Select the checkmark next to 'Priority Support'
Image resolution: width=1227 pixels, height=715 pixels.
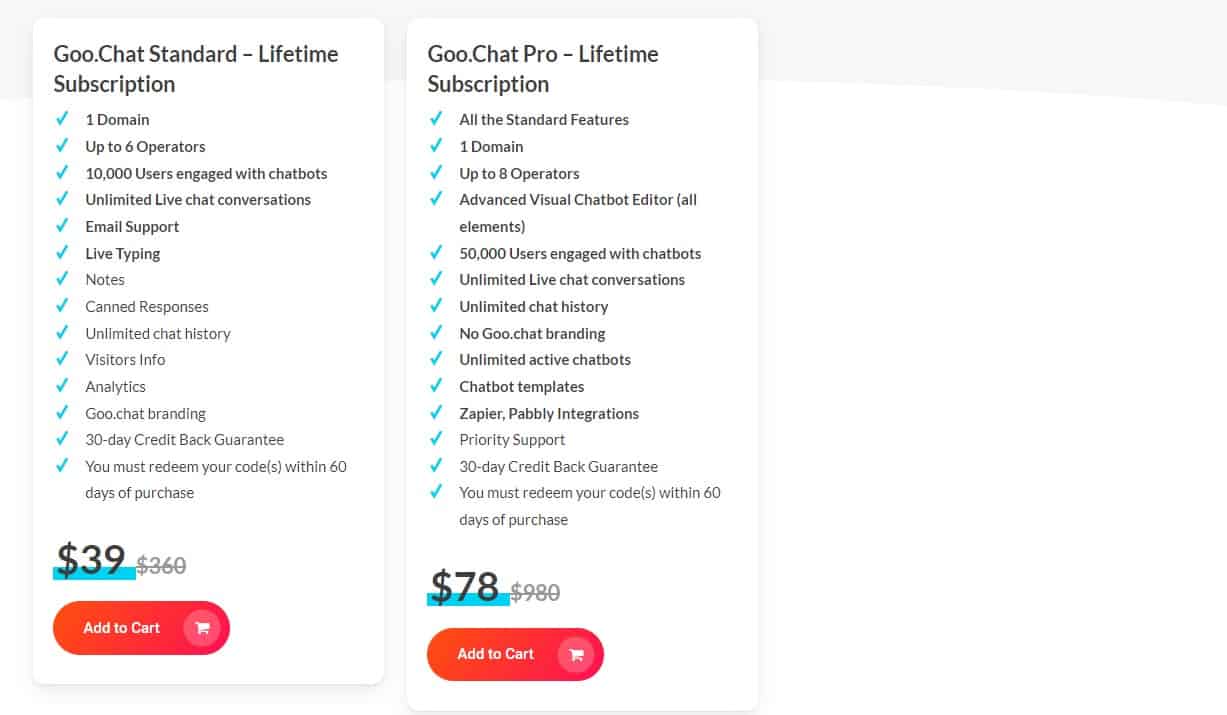[436, 439]
